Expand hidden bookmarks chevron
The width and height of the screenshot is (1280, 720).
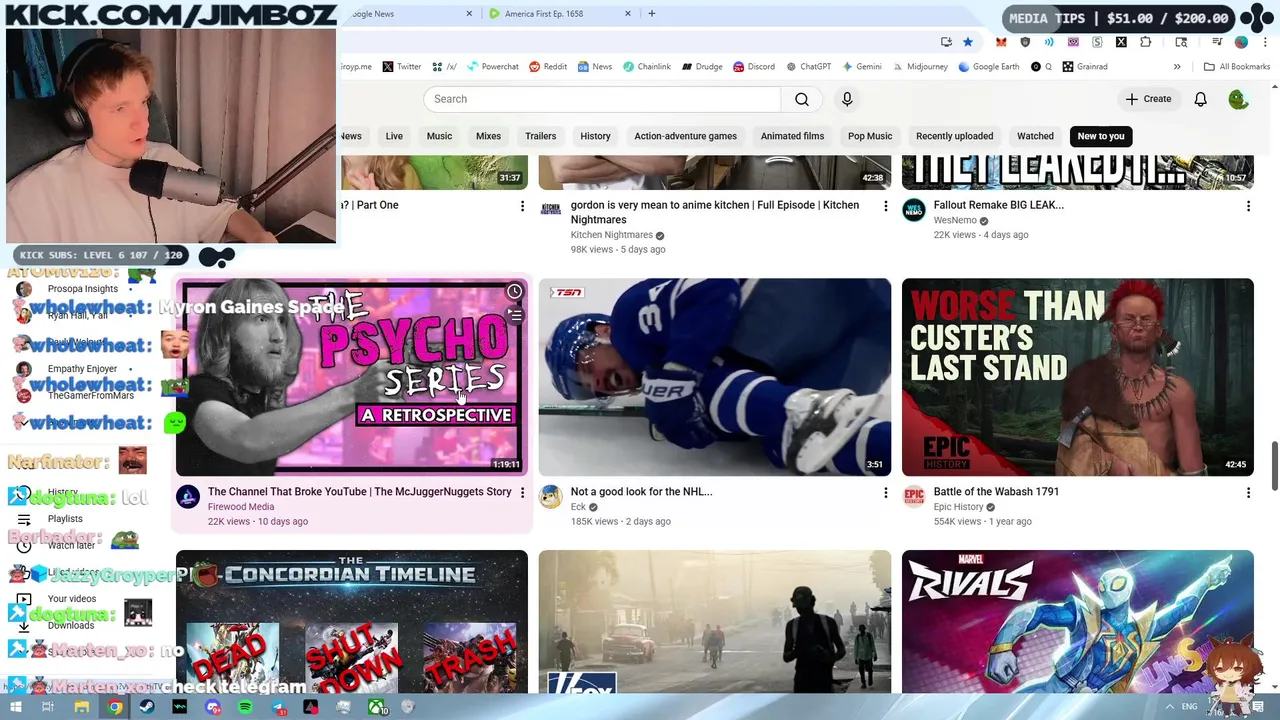(x=1177, y=67)
